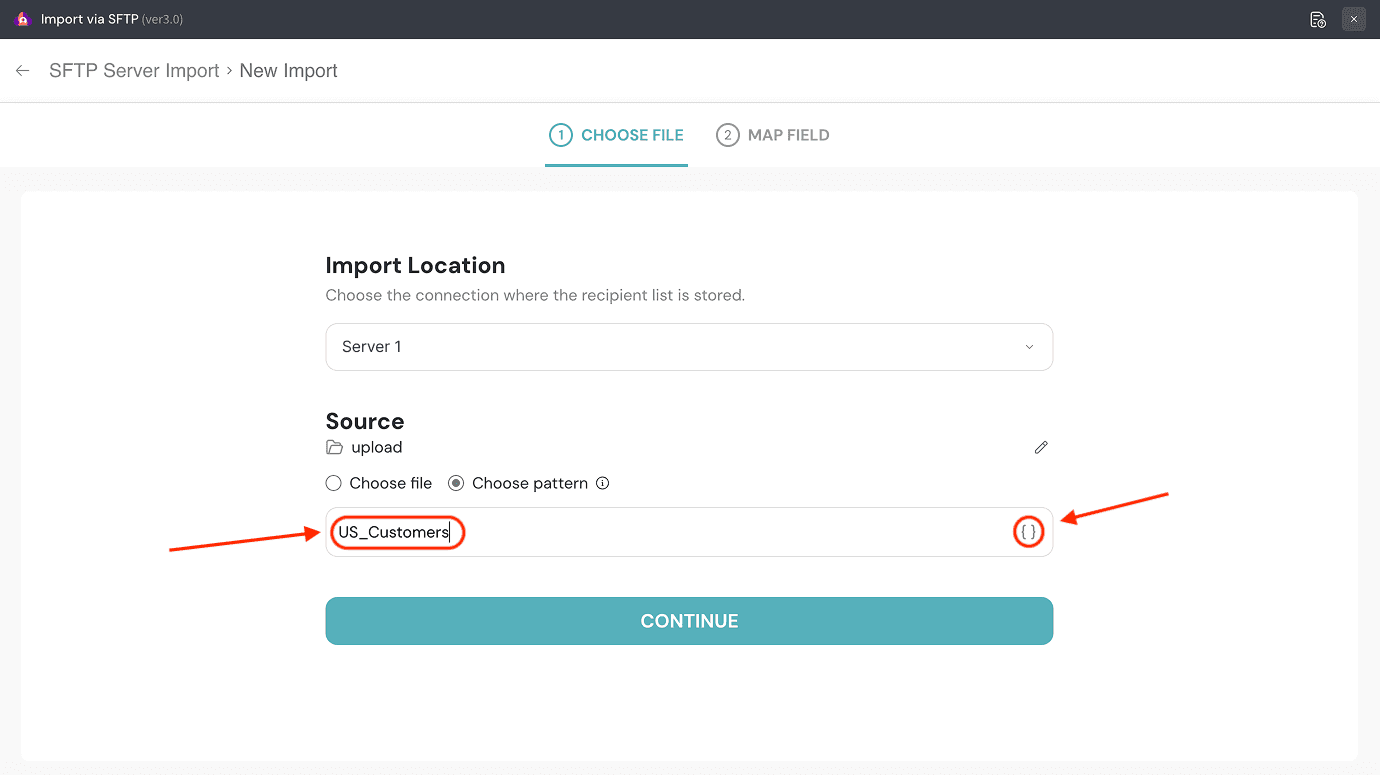1380x775 pixels.
Task: Open the document log icon in title bar
Action: (1317, 19)
